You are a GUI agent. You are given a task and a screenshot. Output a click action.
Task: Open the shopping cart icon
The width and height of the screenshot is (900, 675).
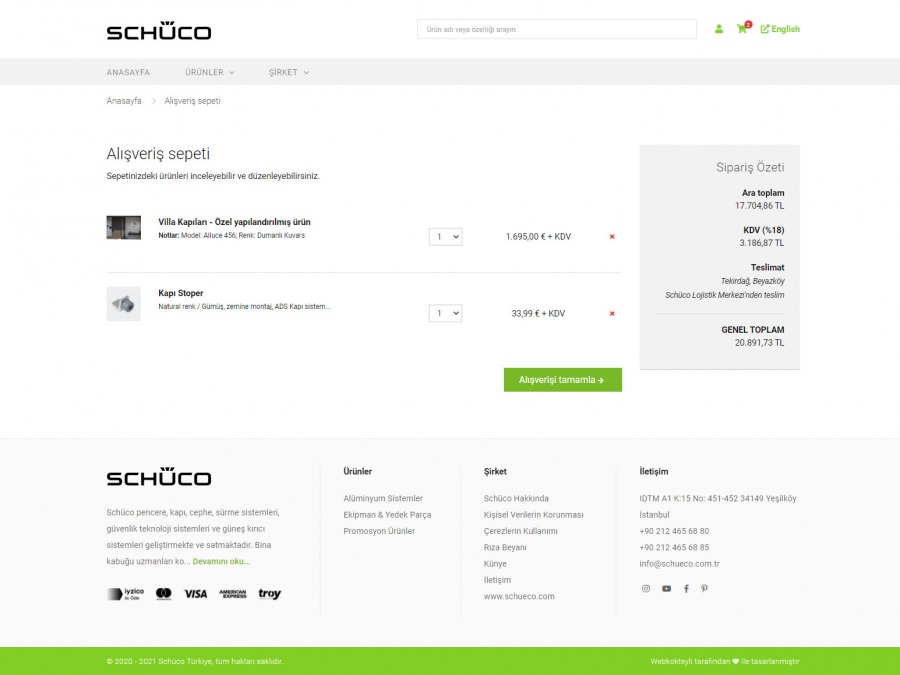coord(742,29)
